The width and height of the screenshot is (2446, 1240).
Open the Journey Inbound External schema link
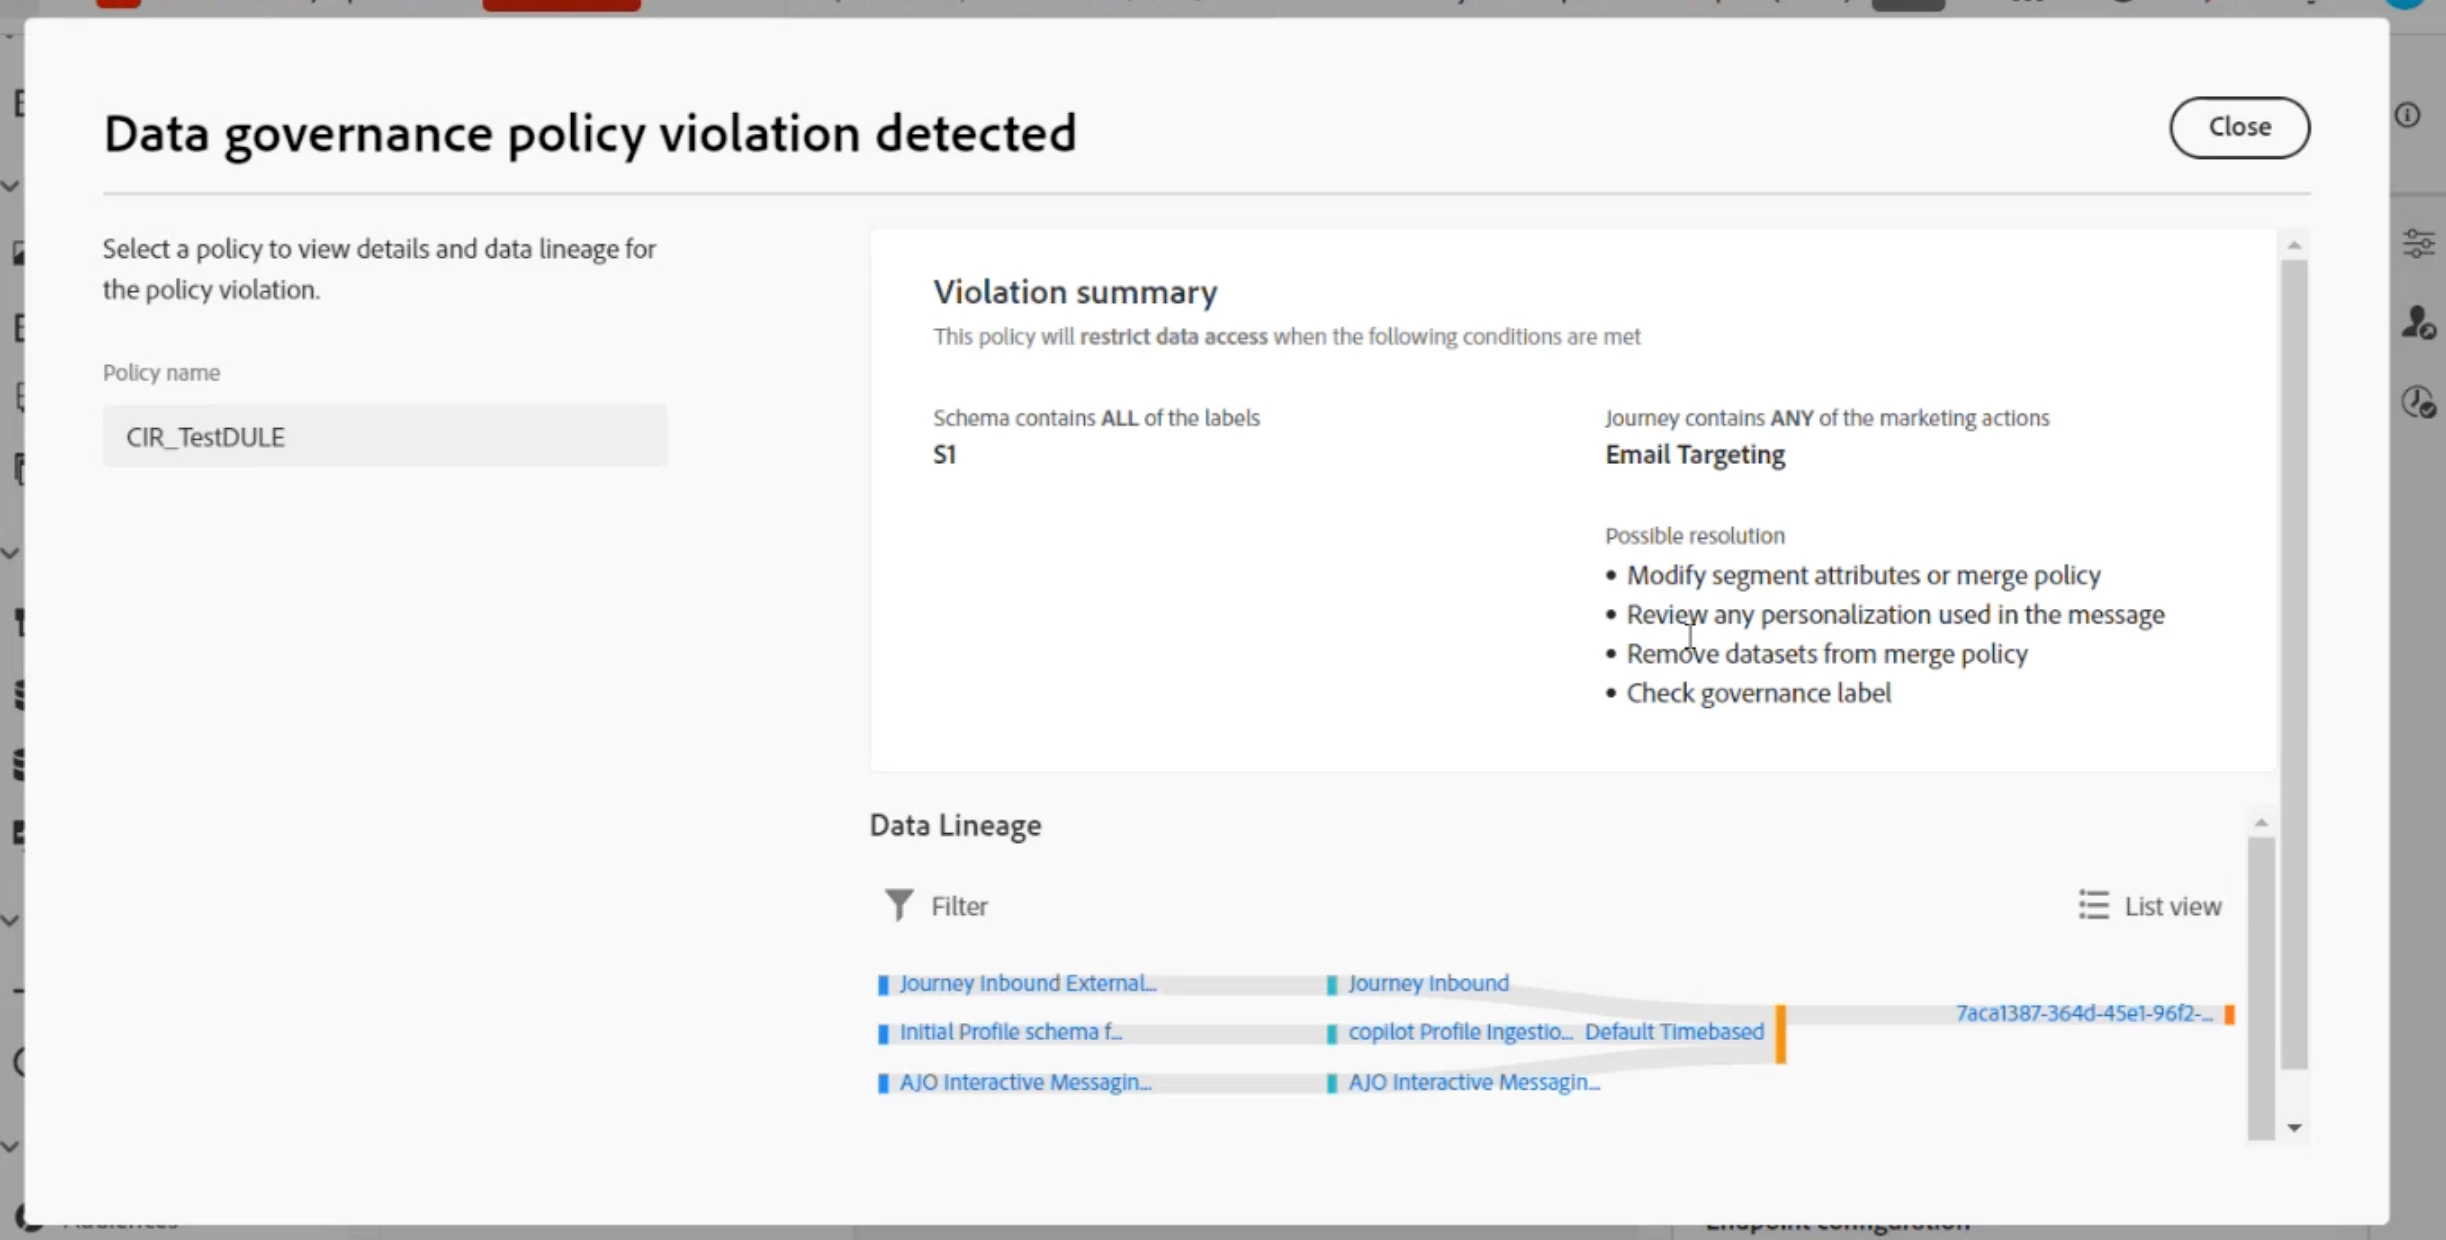(x=1027, y=983)
